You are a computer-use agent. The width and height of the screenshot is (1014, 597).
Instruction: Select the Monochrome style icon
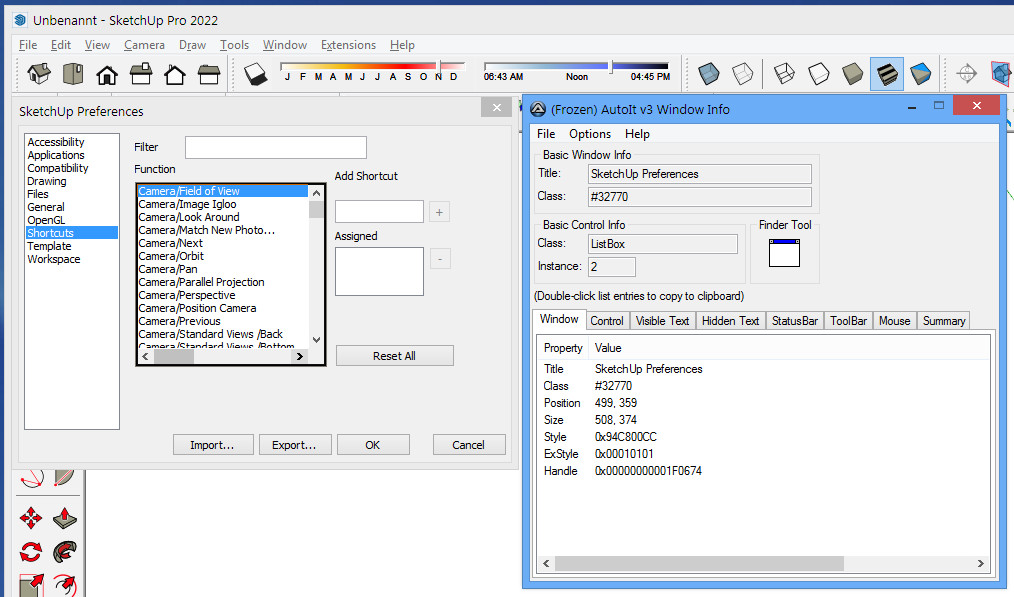pyautogui.click(x=921, y=74)
